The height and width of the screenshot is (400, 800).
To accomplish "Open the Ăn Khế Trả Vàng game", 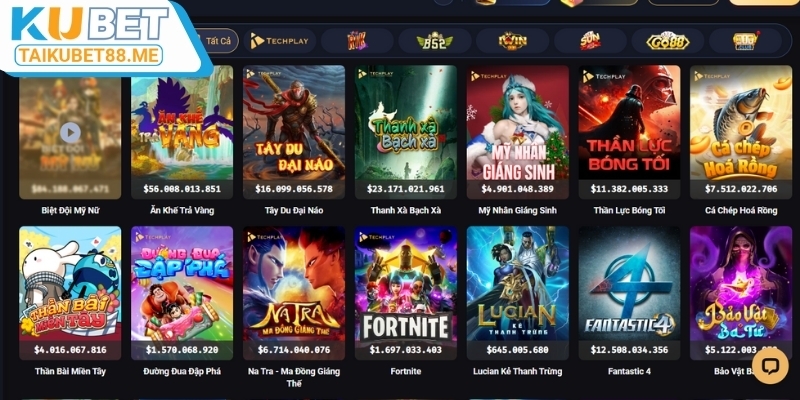I will coord(182,132).
